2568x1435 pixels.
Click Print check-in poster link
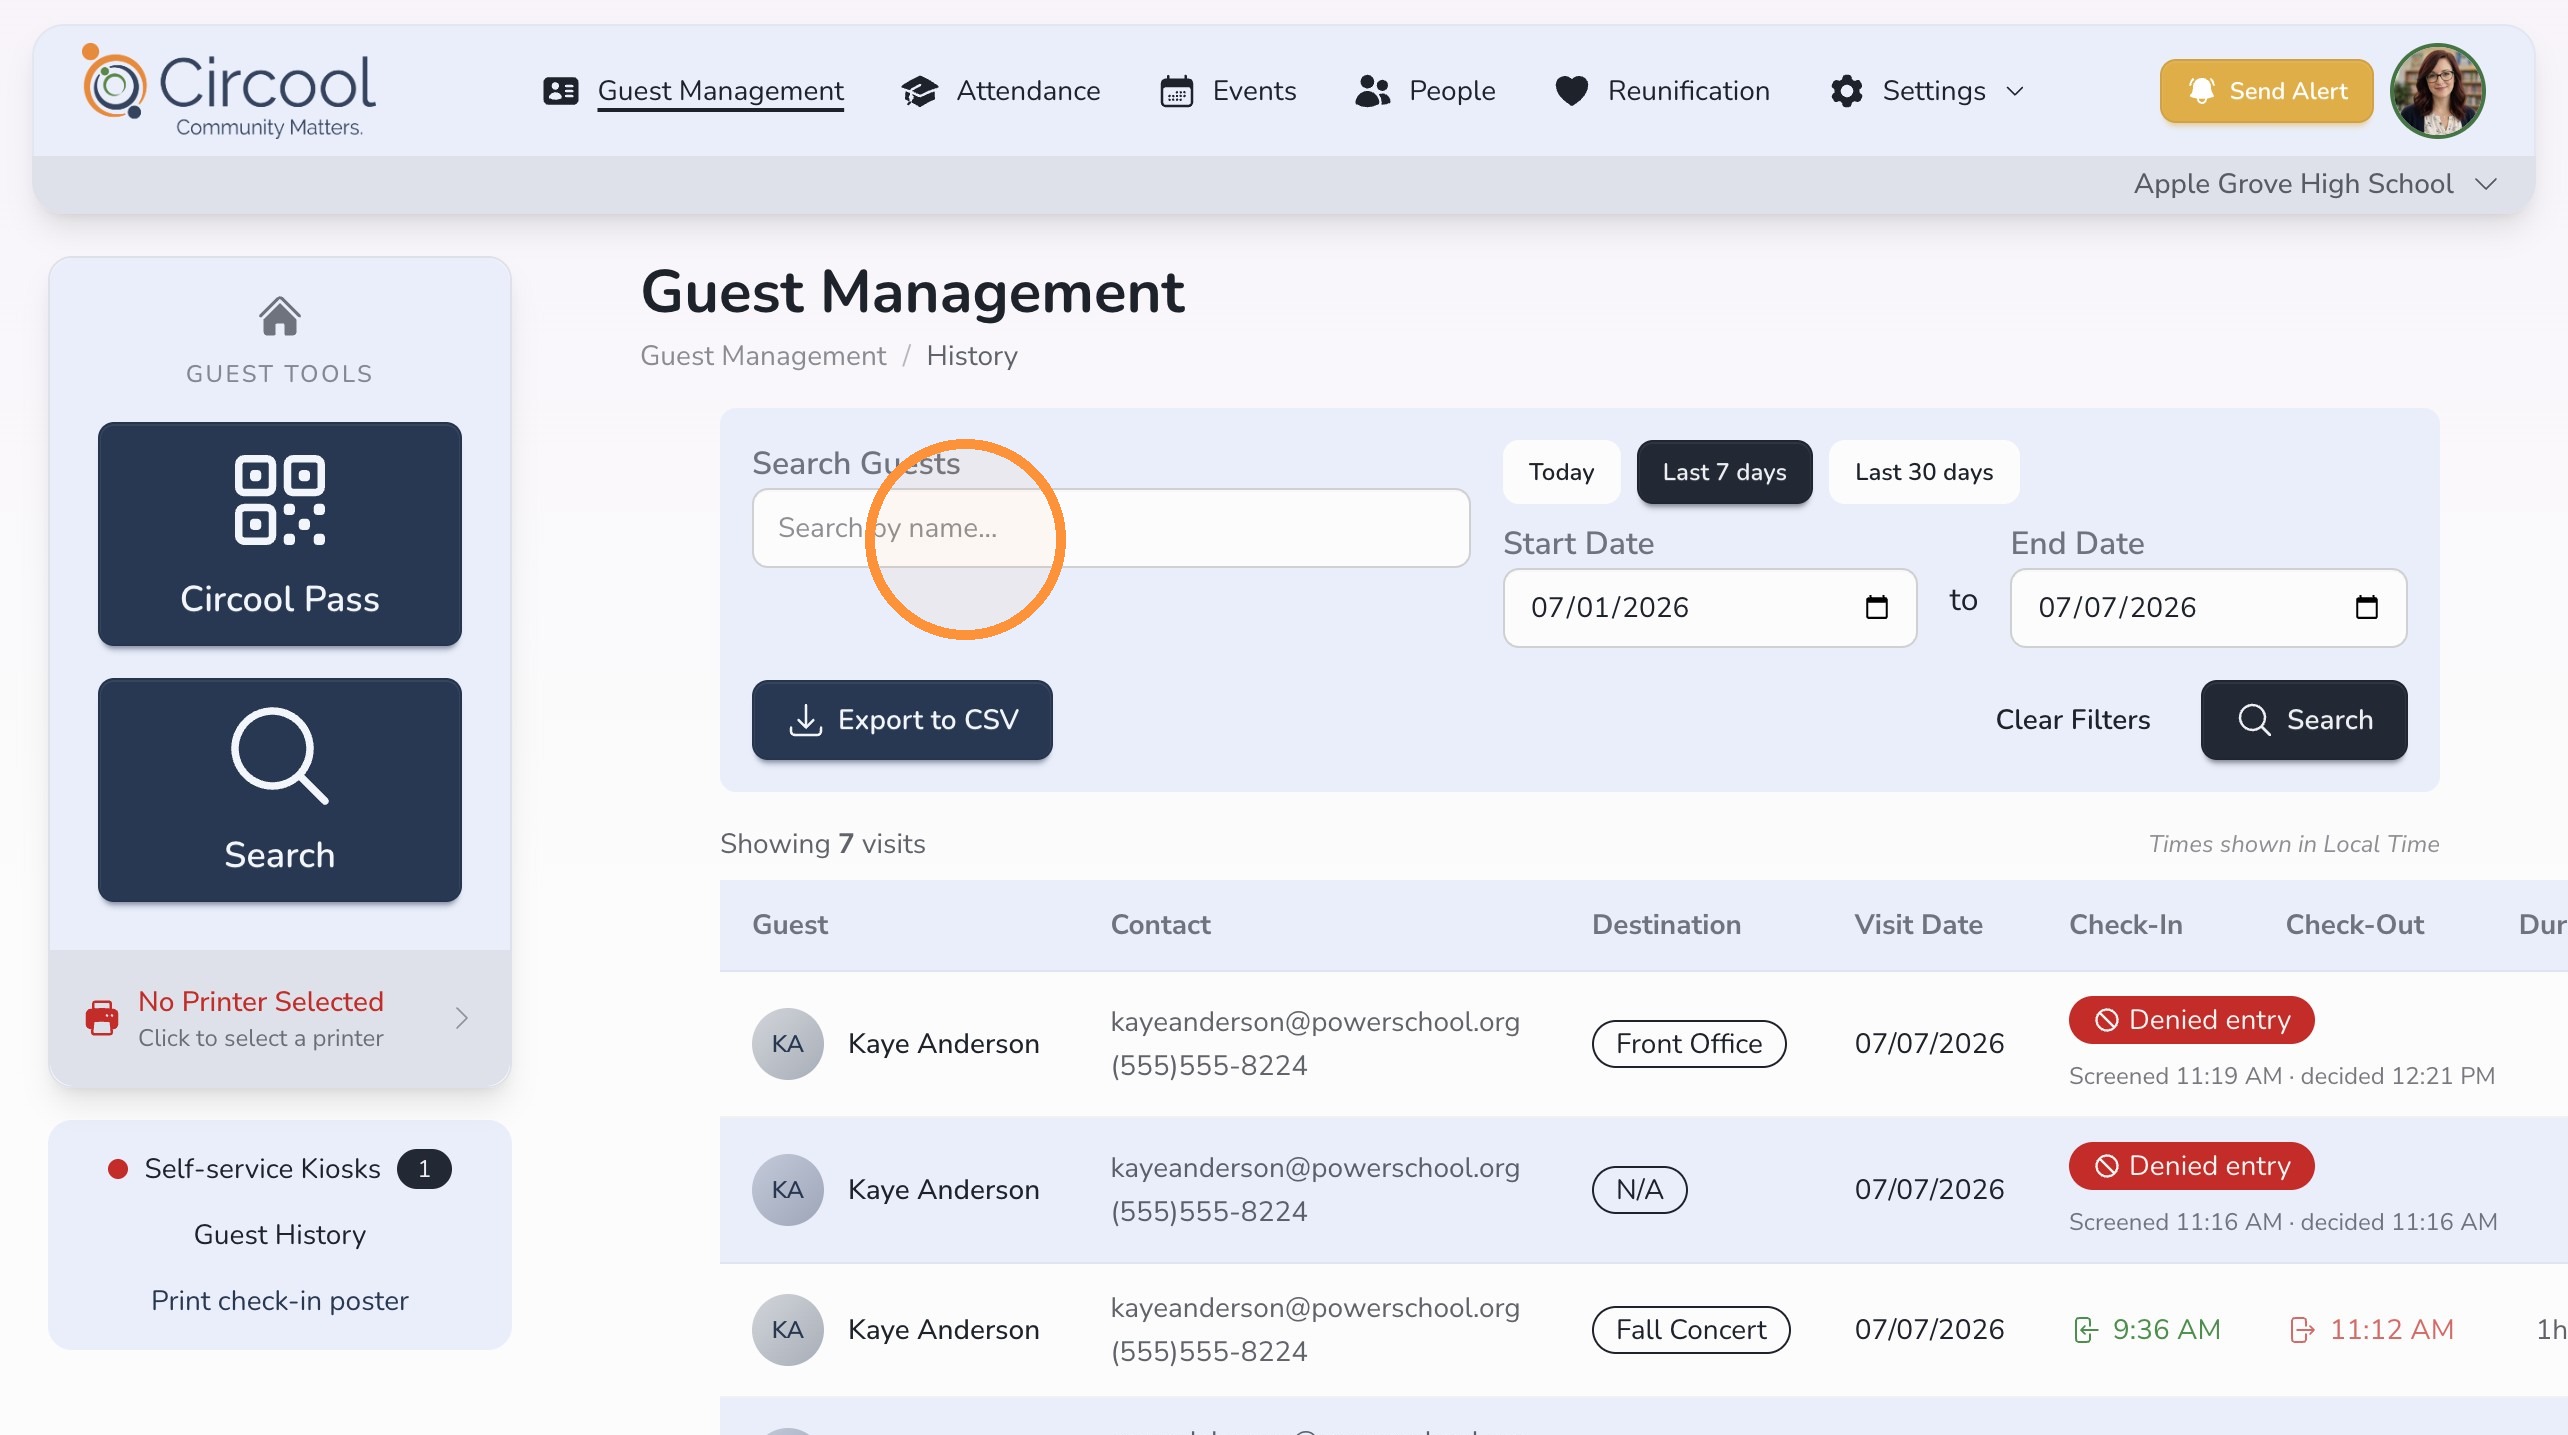tap(280, 1301)
